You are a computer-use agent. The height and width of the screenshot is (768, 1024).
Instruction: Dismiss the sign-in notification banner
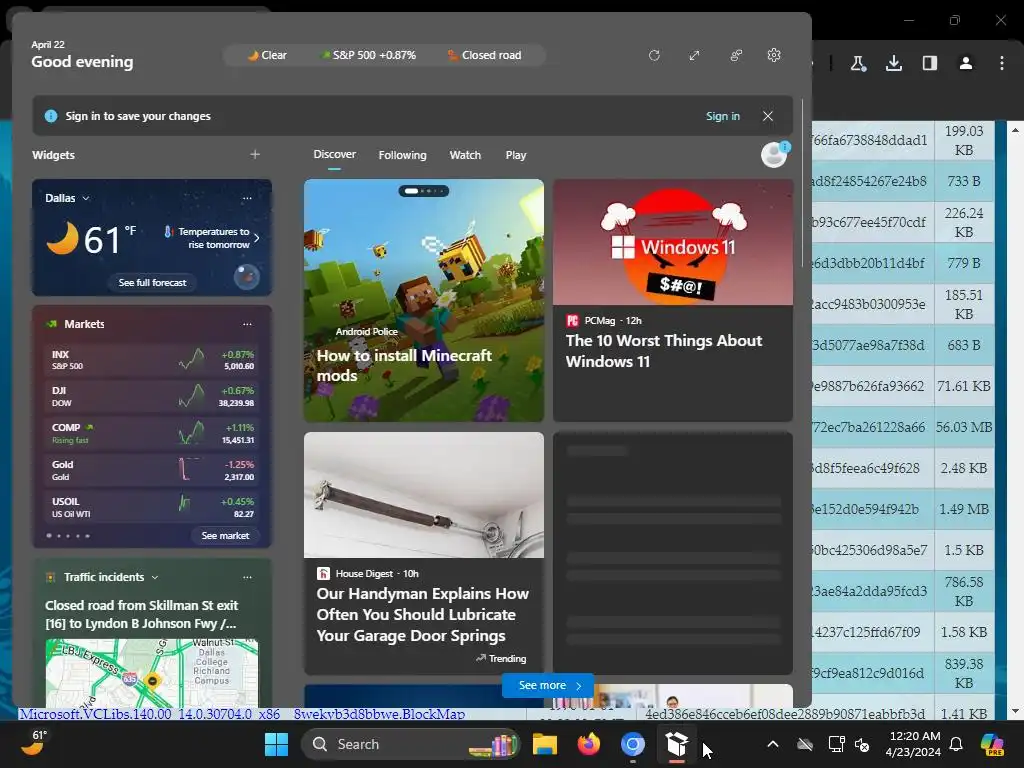coord(768,116)
